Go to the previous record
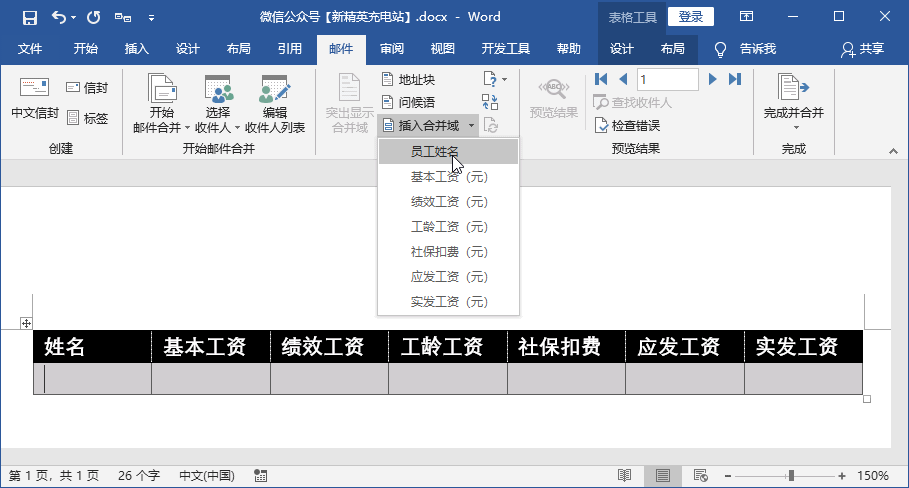 pyautogui.click(x=623, y=79)
